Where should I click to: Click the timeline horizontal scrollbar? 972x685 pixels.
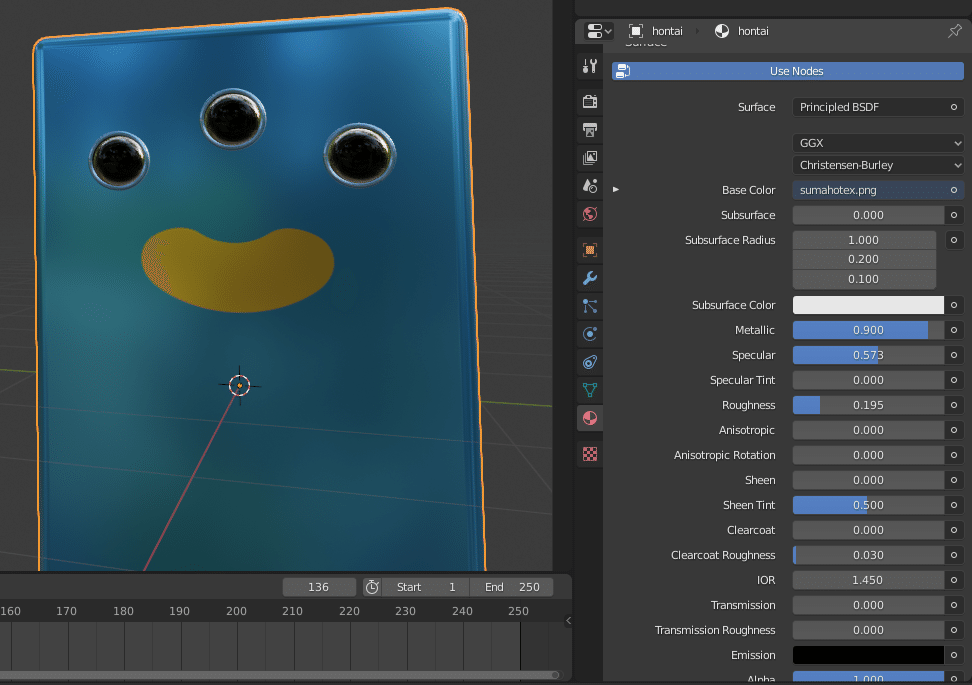[279, 674]
